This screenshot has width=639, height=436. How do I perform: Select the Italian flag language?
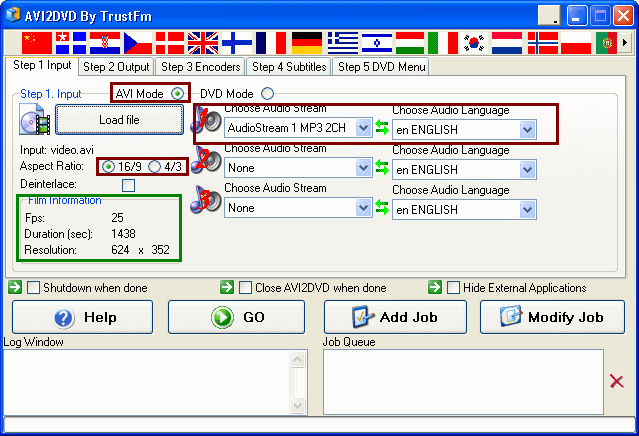point(443,43)
